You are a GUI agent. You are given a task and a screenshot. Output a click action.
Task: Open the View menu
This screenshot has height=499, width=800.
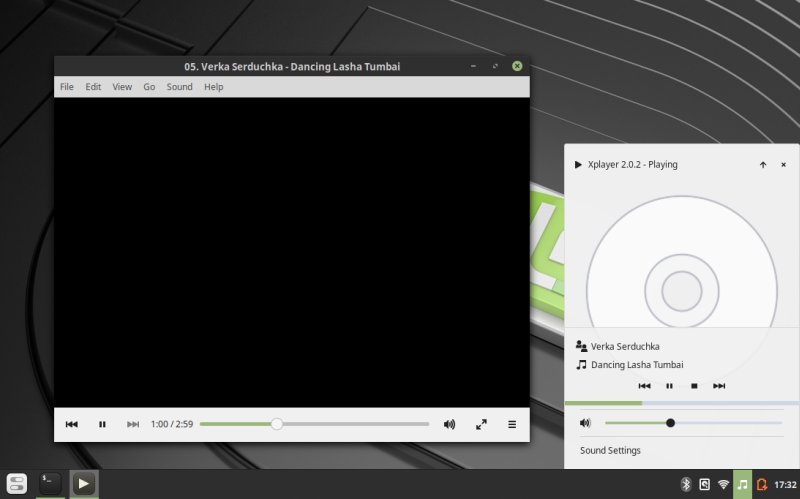tap(122, 87)
